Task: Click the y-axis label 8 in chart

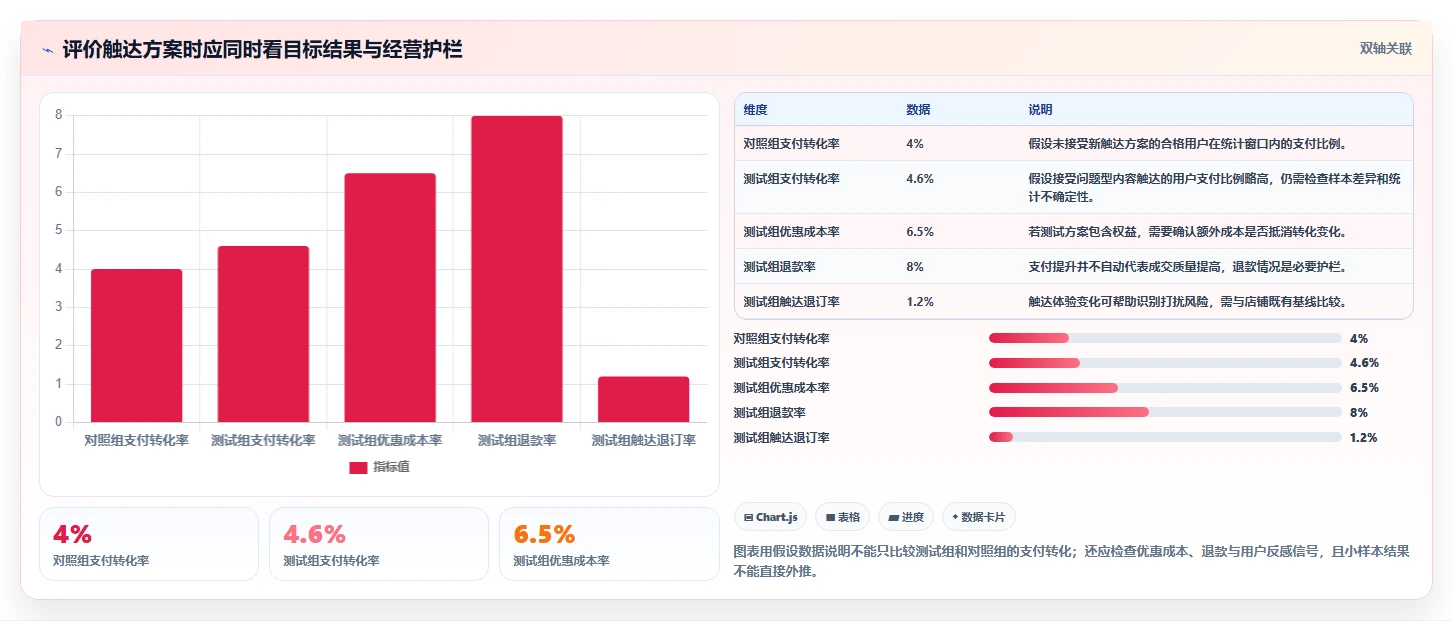Action: [x=59, y=115]
